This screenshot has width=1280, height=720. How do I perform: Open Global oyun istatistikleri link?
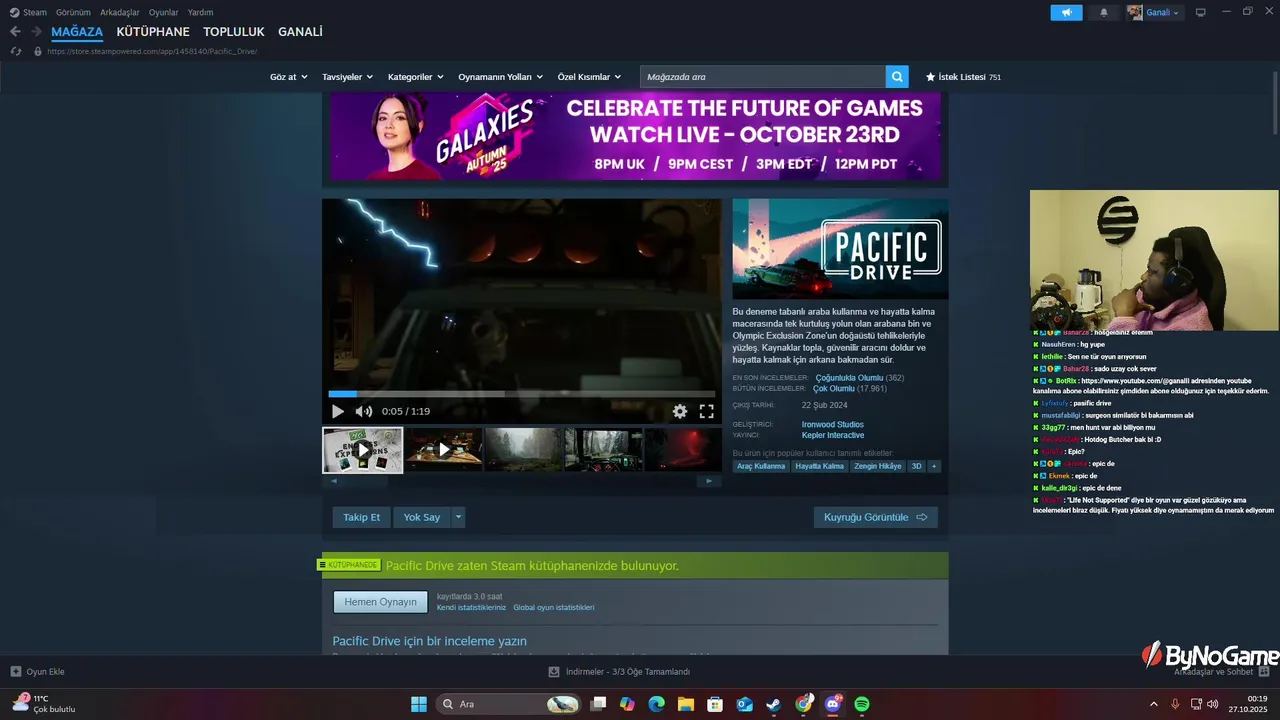tap(554, 608)
